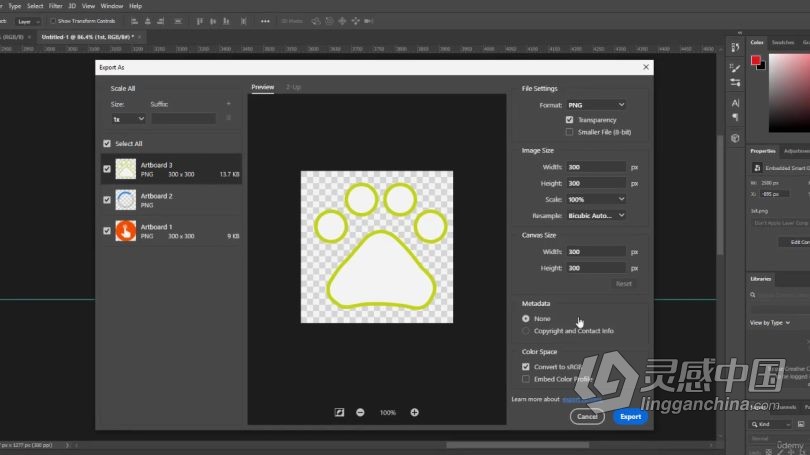The width and height of the screenshot is (810, 455).
Task: Click the Image Size Width field
Action: click(x=596, y=167)
